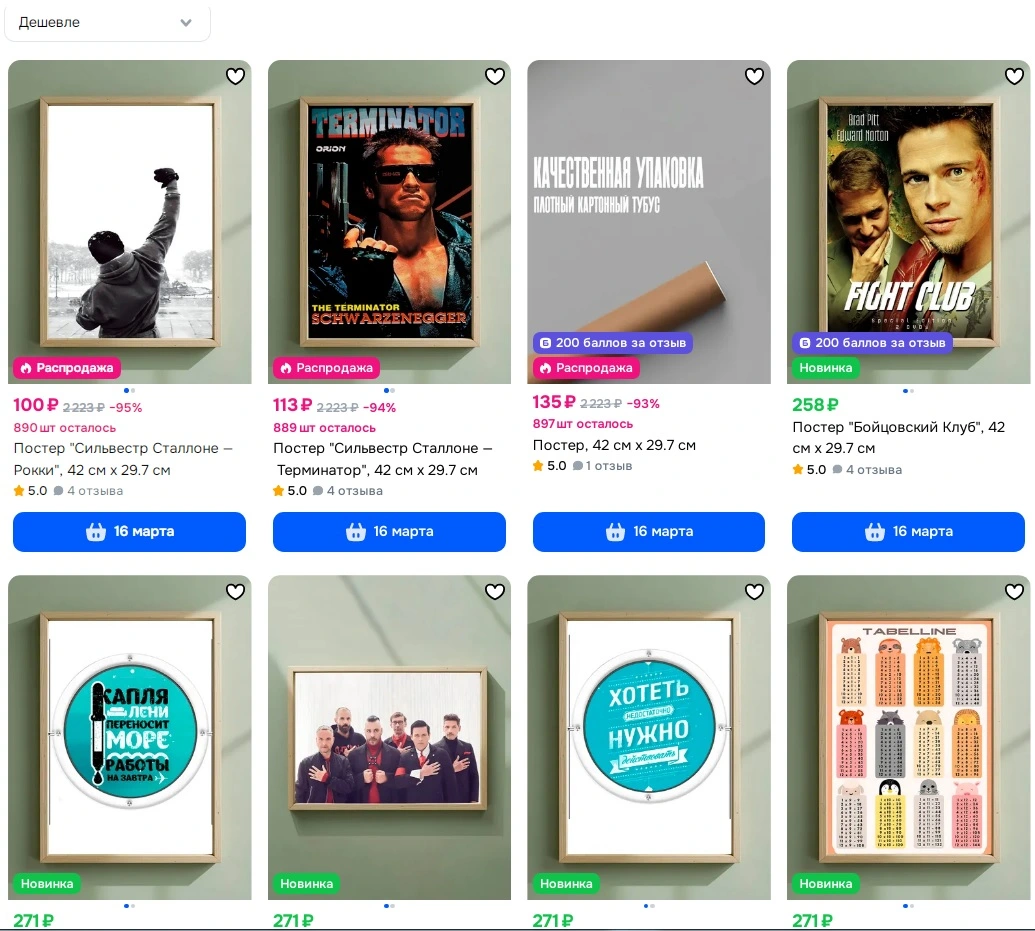This screenshot has height=931, width=1035.
Task: Click image carousel dots under Terminator poster
Action: 389,390
